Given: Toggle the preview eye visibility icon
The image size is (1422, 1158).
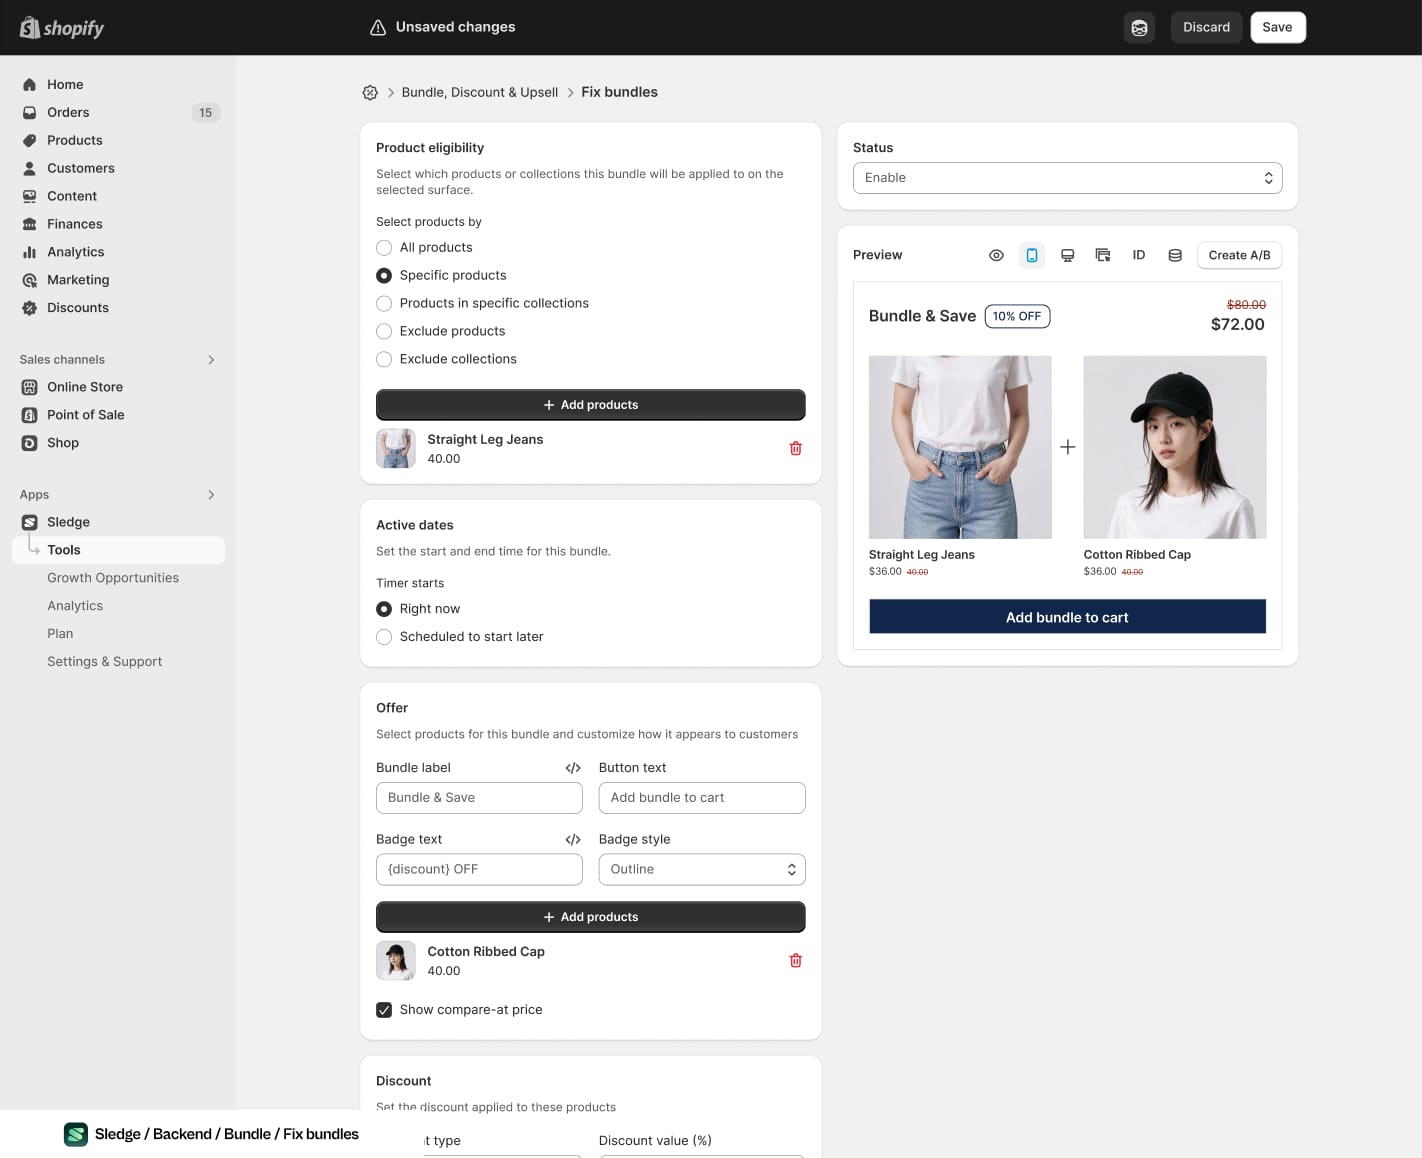Looking at the screenshot, I should (996, 255).
